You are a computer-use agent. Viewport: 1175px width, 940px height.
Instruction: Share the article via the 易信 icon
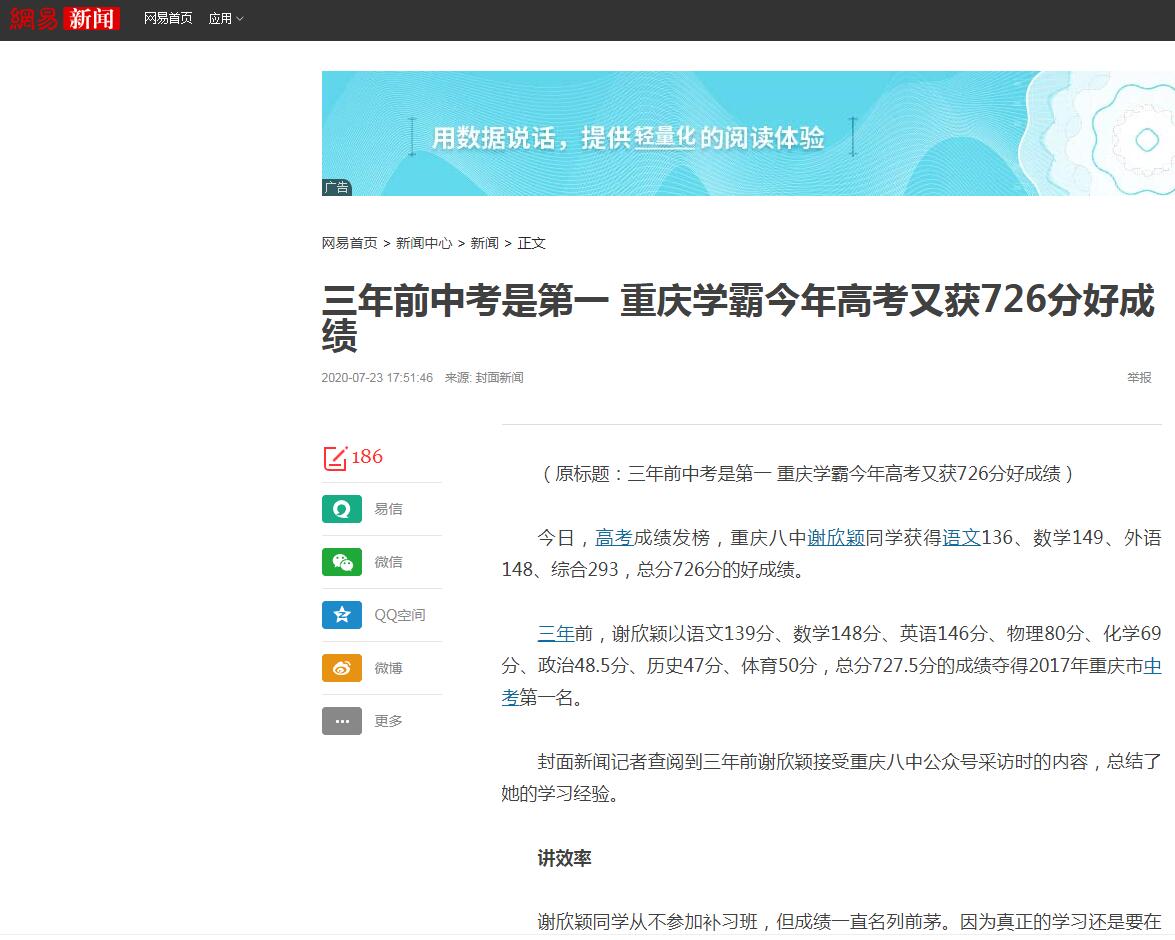point(341,509)
